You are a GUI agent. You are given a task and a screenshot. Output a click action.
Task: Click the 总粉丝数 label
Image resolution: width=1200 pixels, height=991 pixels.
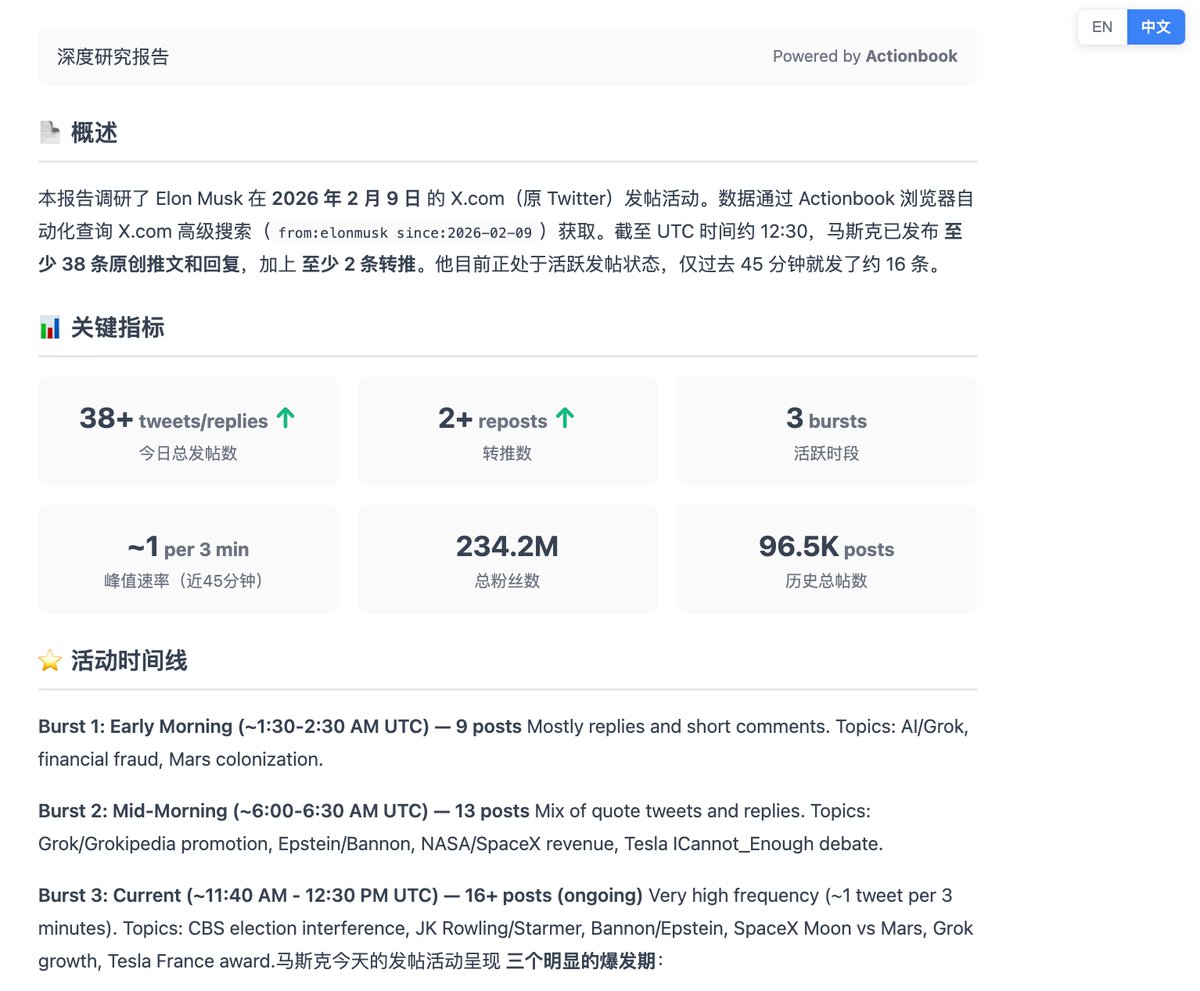(x=507, y=580)
